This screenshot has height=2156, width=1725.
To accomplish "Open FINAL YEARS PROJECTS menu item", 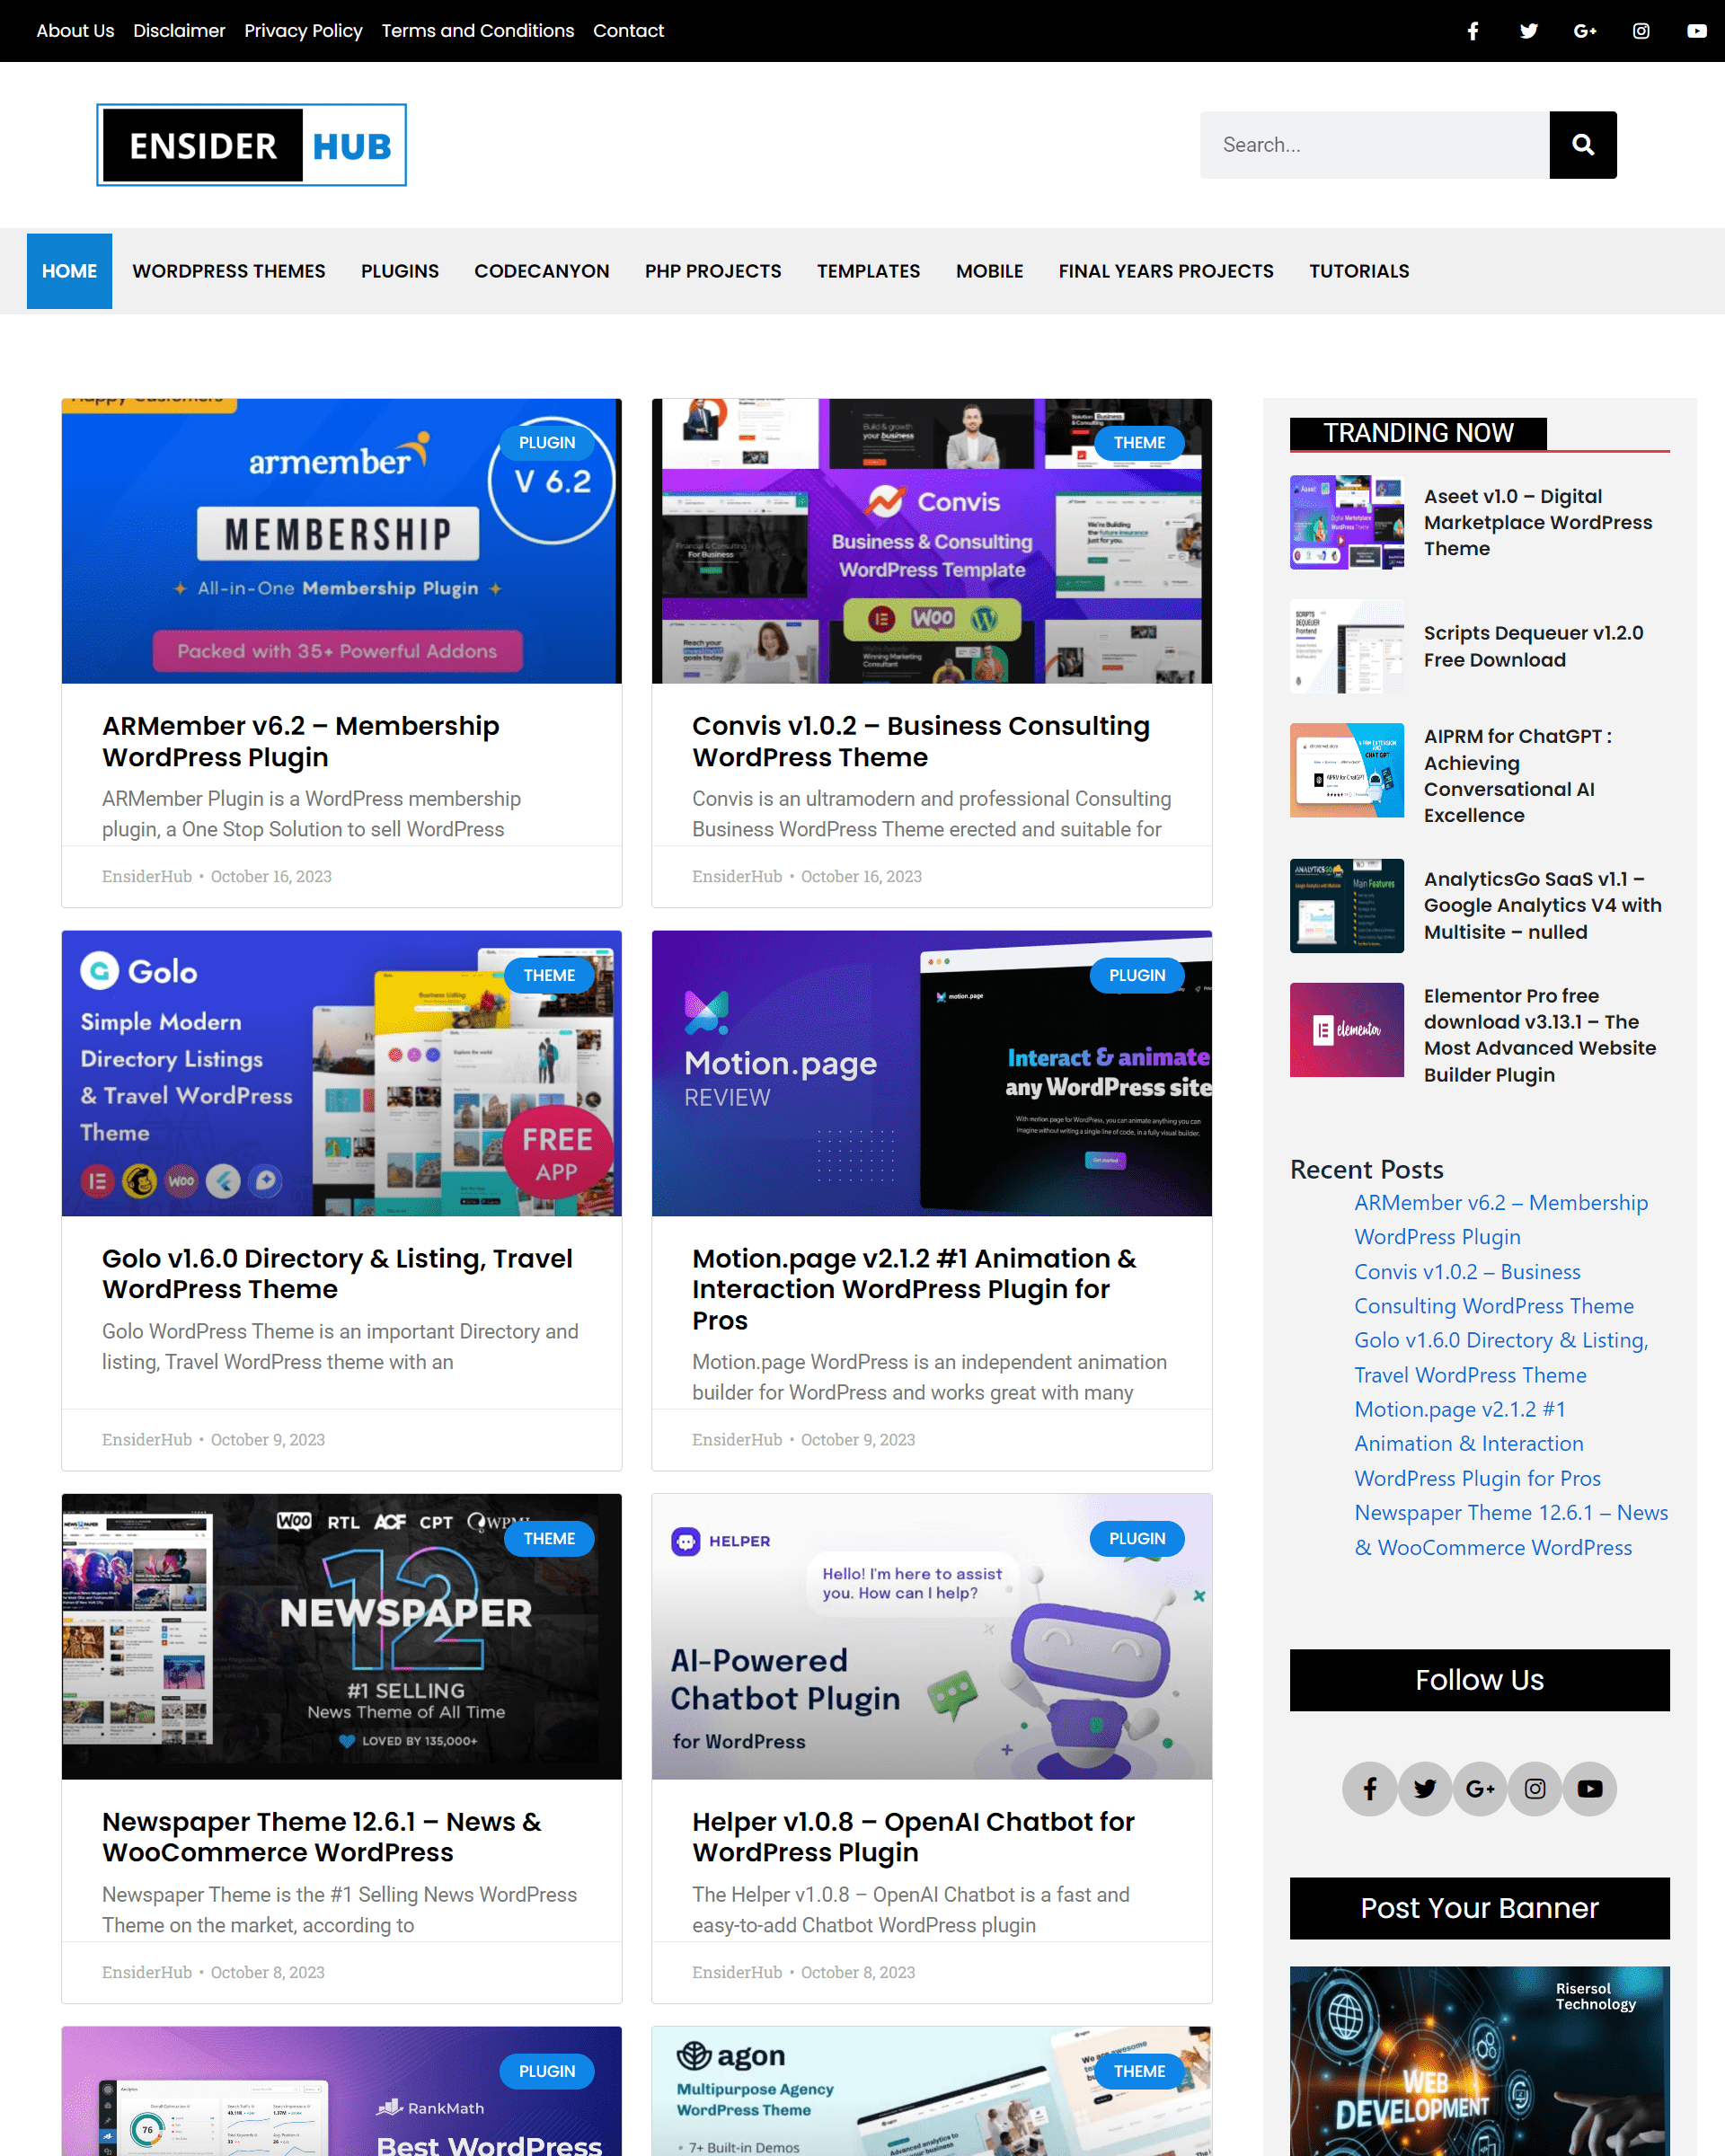I will pos(1166,271).
